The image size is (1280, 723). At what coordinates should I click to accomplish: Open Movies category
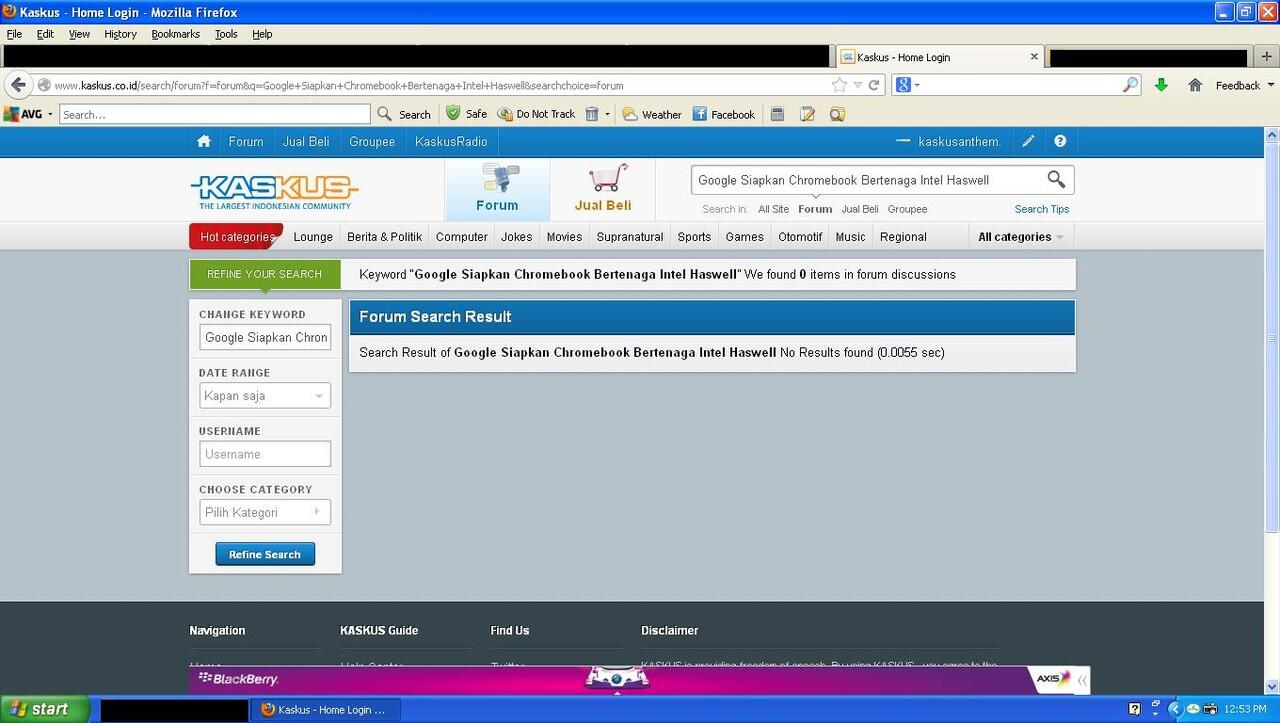[x=564, y=237]
